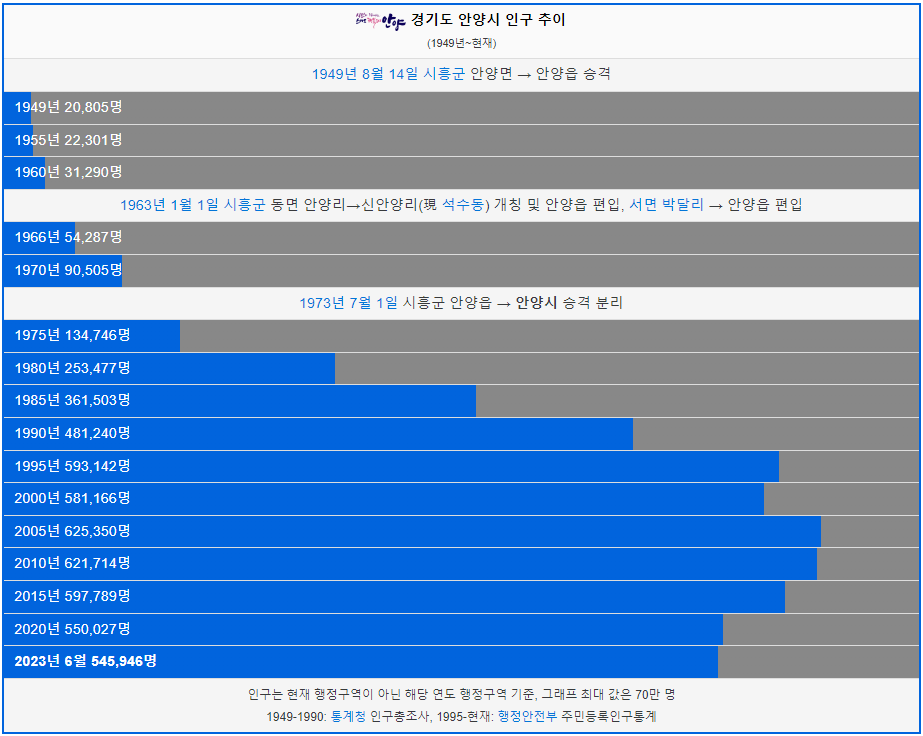Select the 1995년 593,142명 bar label
The width and height of the screenshot is (923, 736).
coord(72,466)
